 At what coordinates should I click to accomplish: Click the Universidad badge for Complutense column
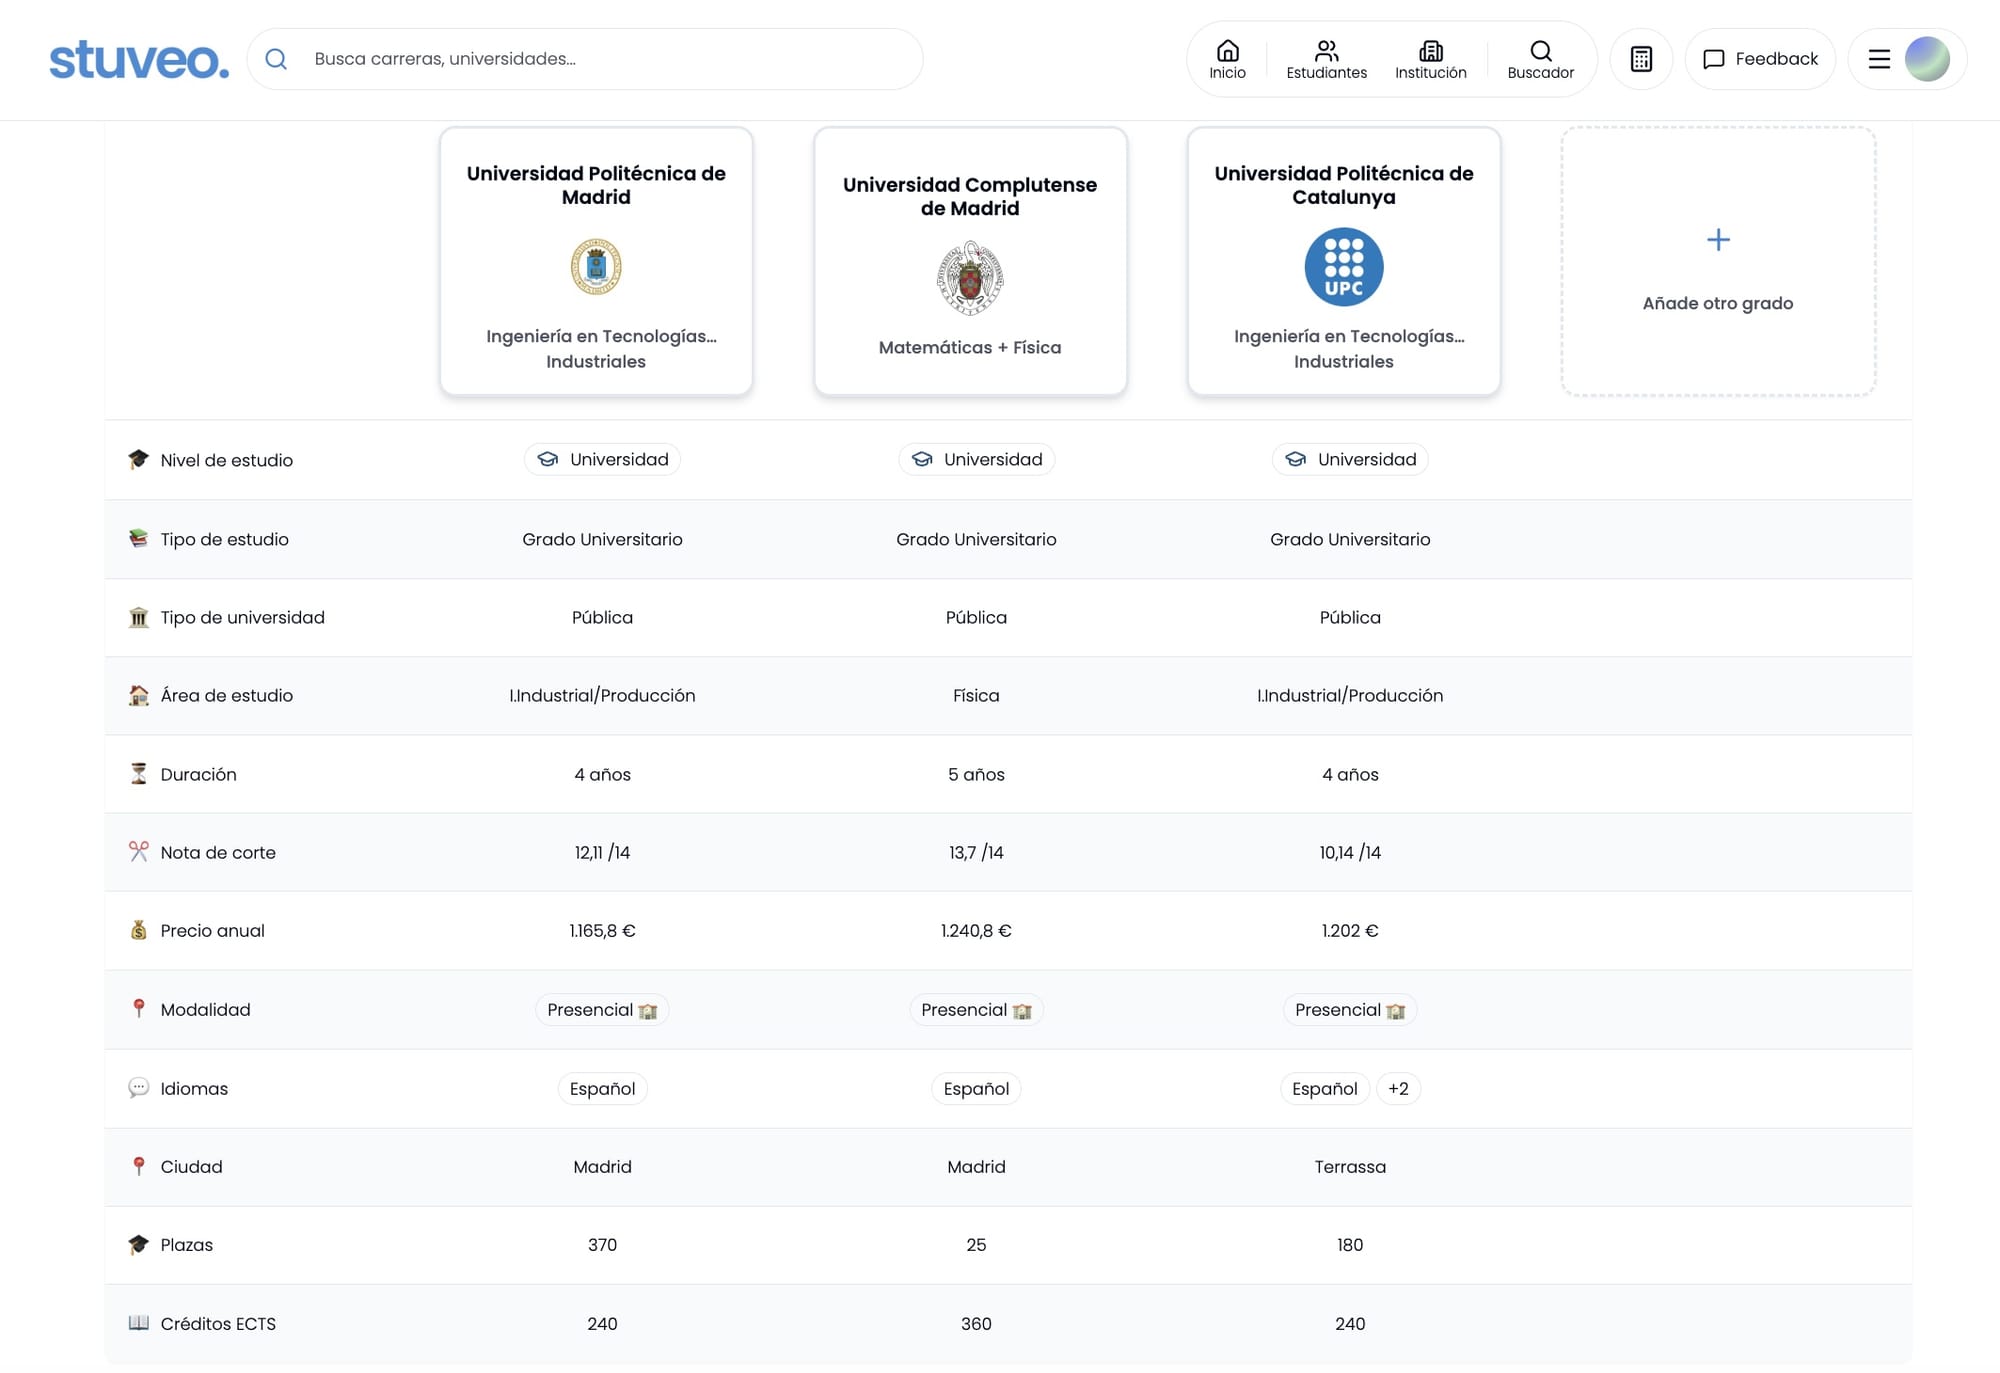(x=976, y=459)
